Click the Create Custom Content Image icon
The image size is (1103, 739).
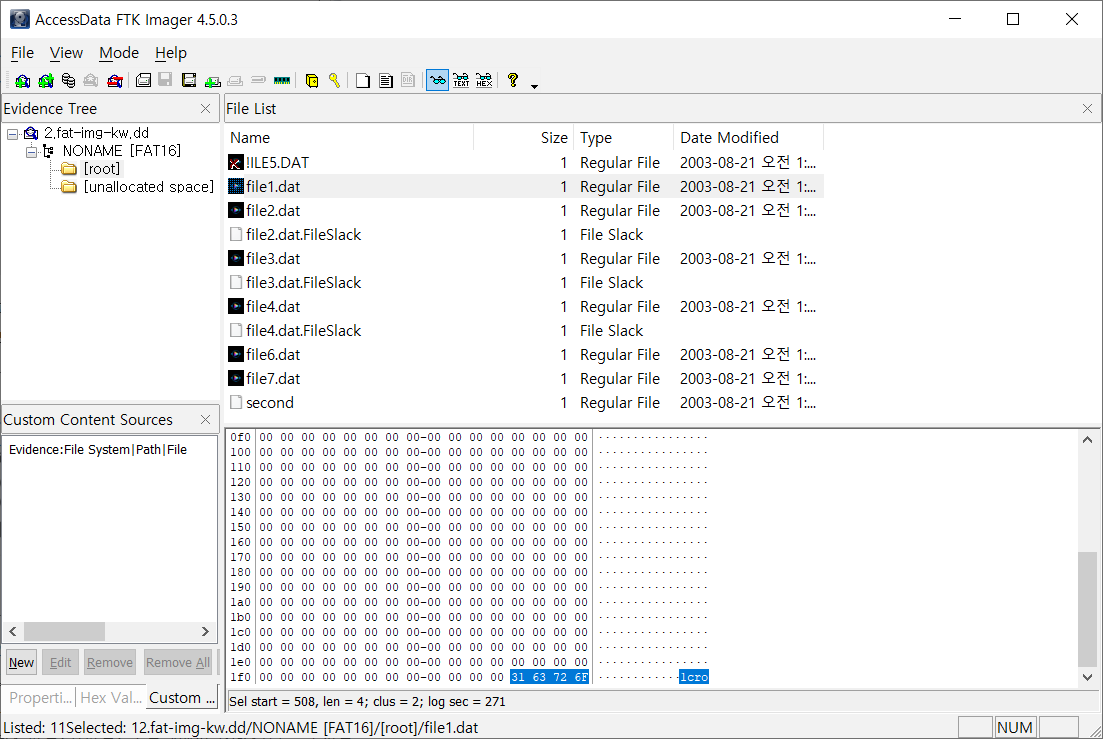coord(235,81)
